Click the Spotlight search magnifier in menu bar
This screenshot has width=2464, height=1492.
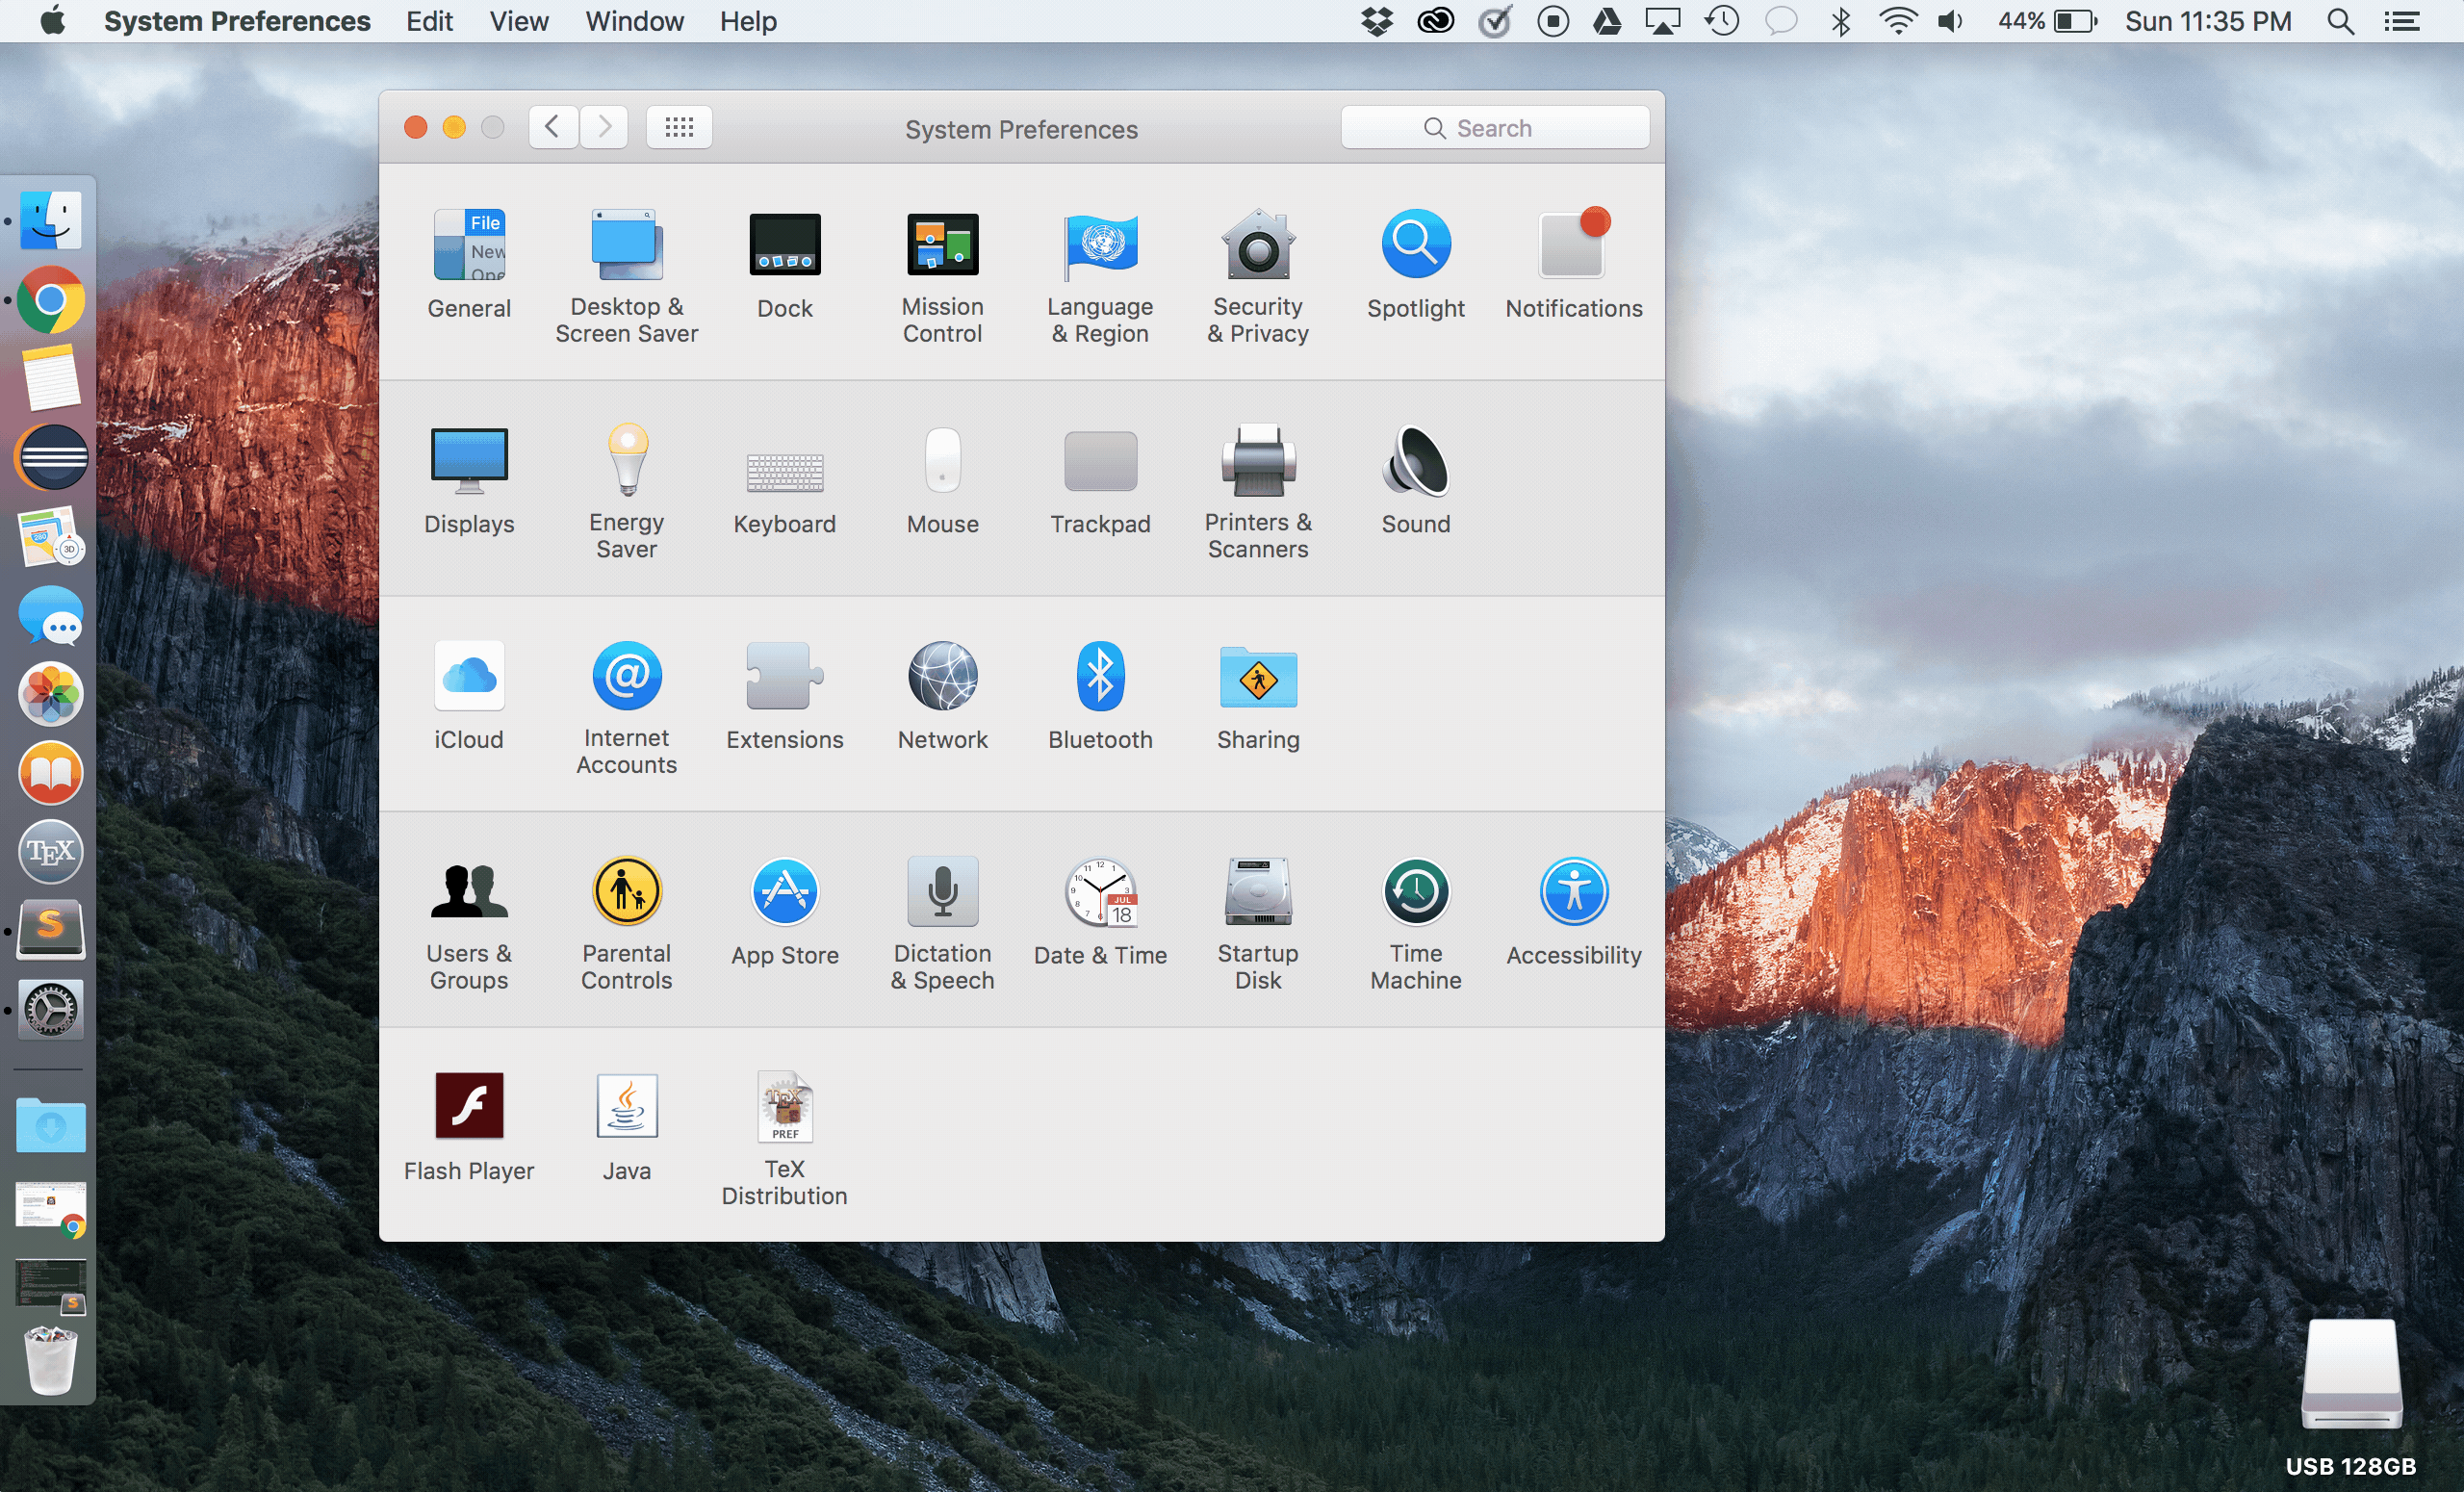(2341, 21)
